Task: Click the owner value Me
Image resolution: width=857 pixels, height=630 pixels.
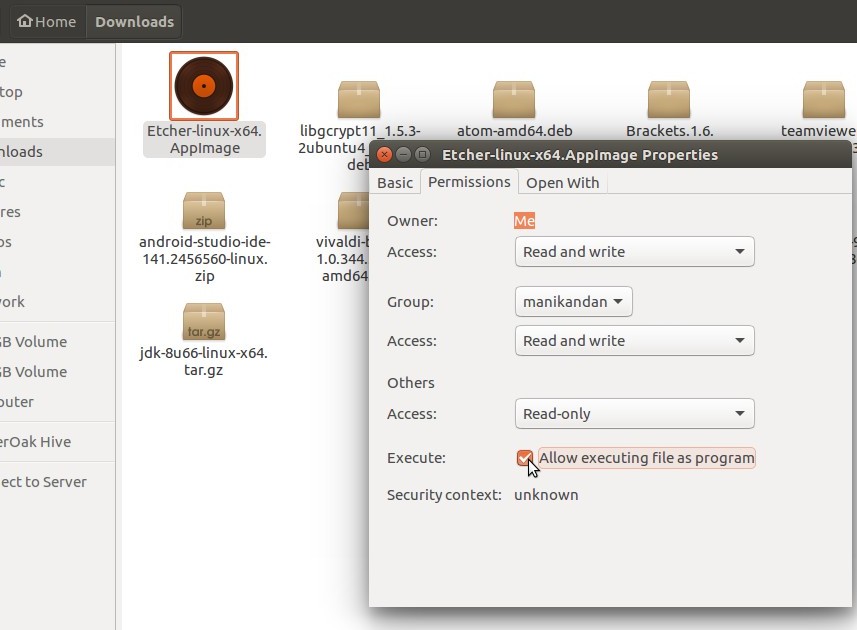Action: pyautogui.click(x=524, y=221)
